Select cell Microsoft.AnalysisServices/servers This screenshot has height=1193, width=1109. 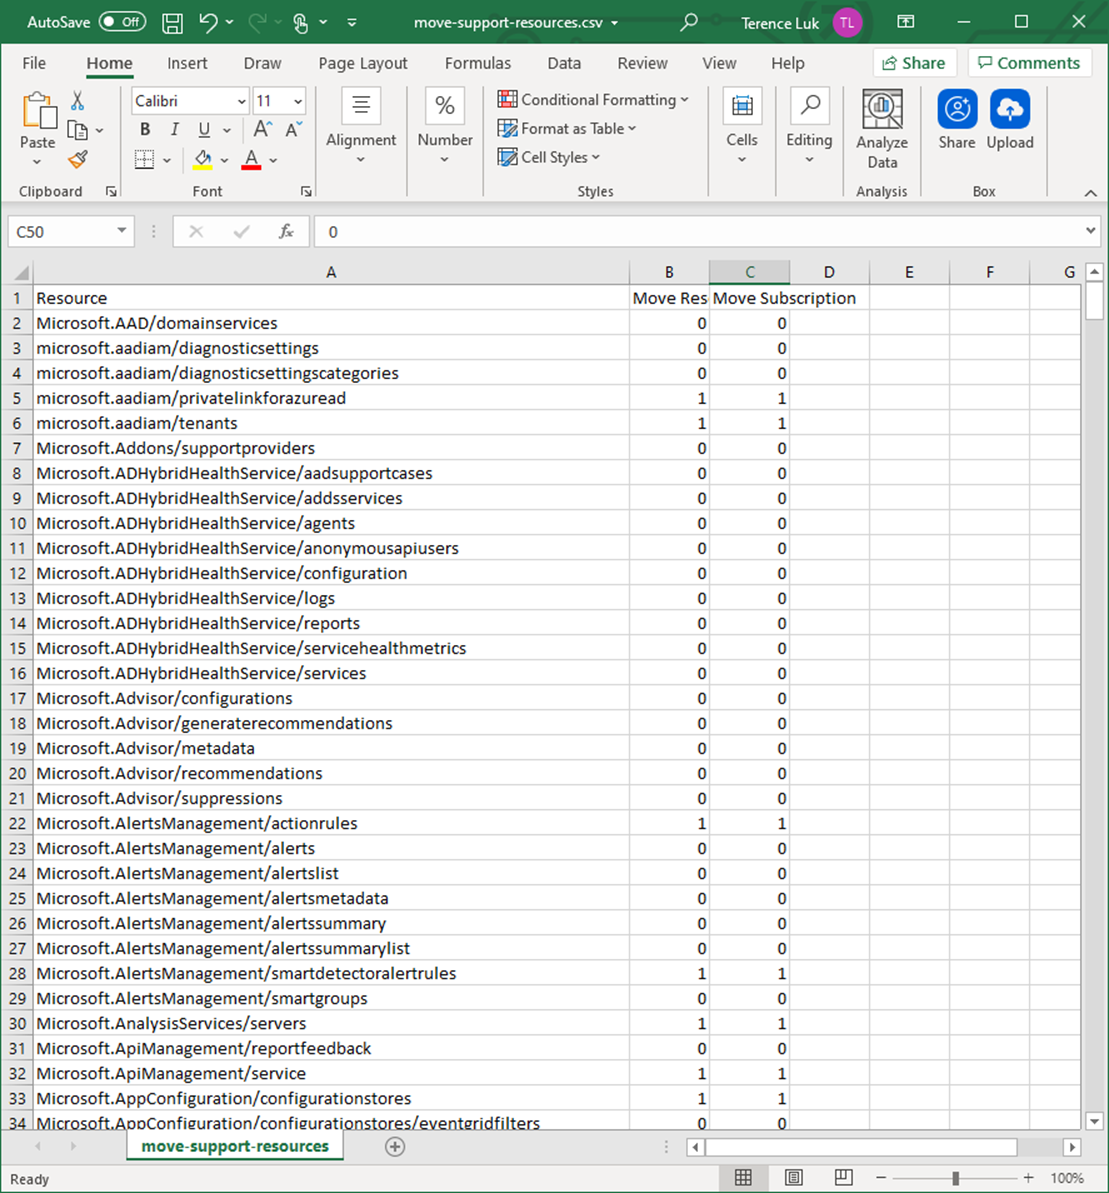point(331,1023)
